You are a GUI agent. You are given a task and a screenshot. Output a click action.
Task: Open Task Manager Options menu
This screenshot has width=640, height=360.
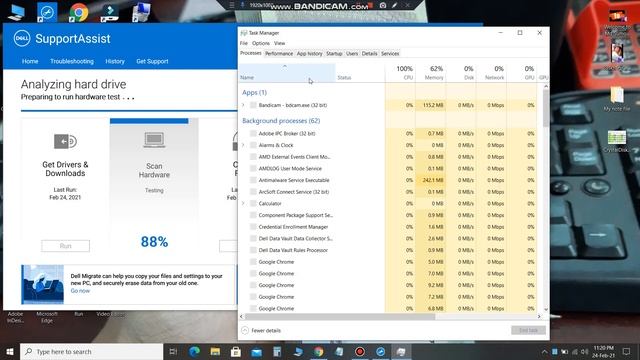tap(260, 43)
